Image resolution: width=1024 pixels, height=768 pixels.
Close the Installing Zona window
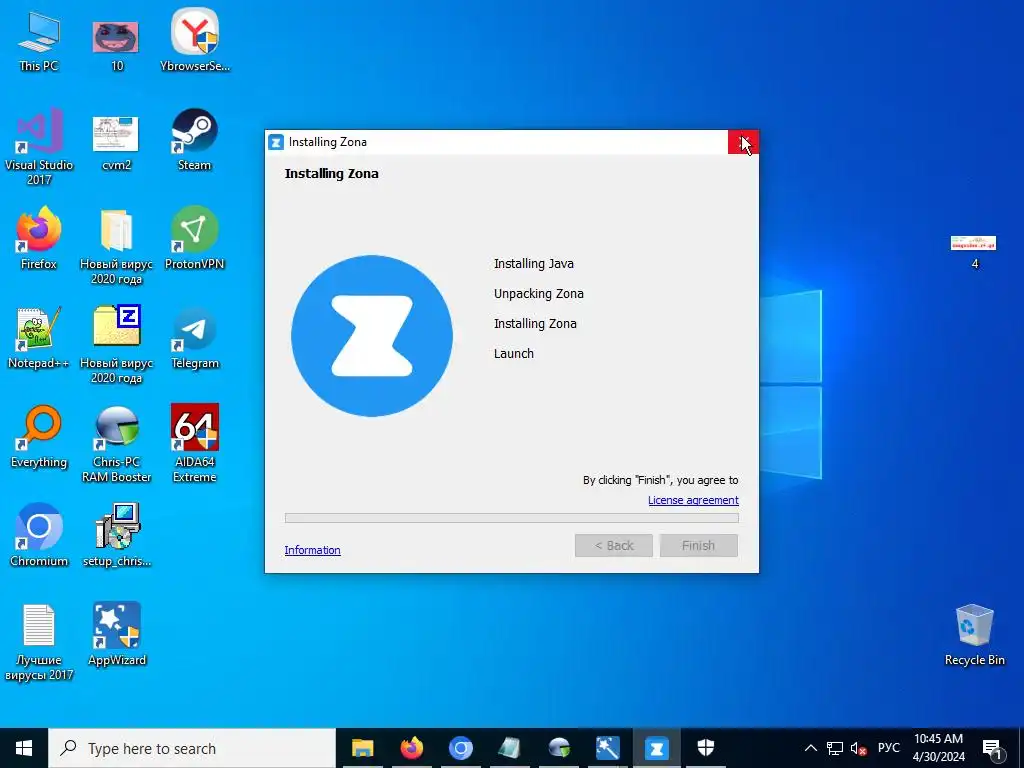(743, 142)
